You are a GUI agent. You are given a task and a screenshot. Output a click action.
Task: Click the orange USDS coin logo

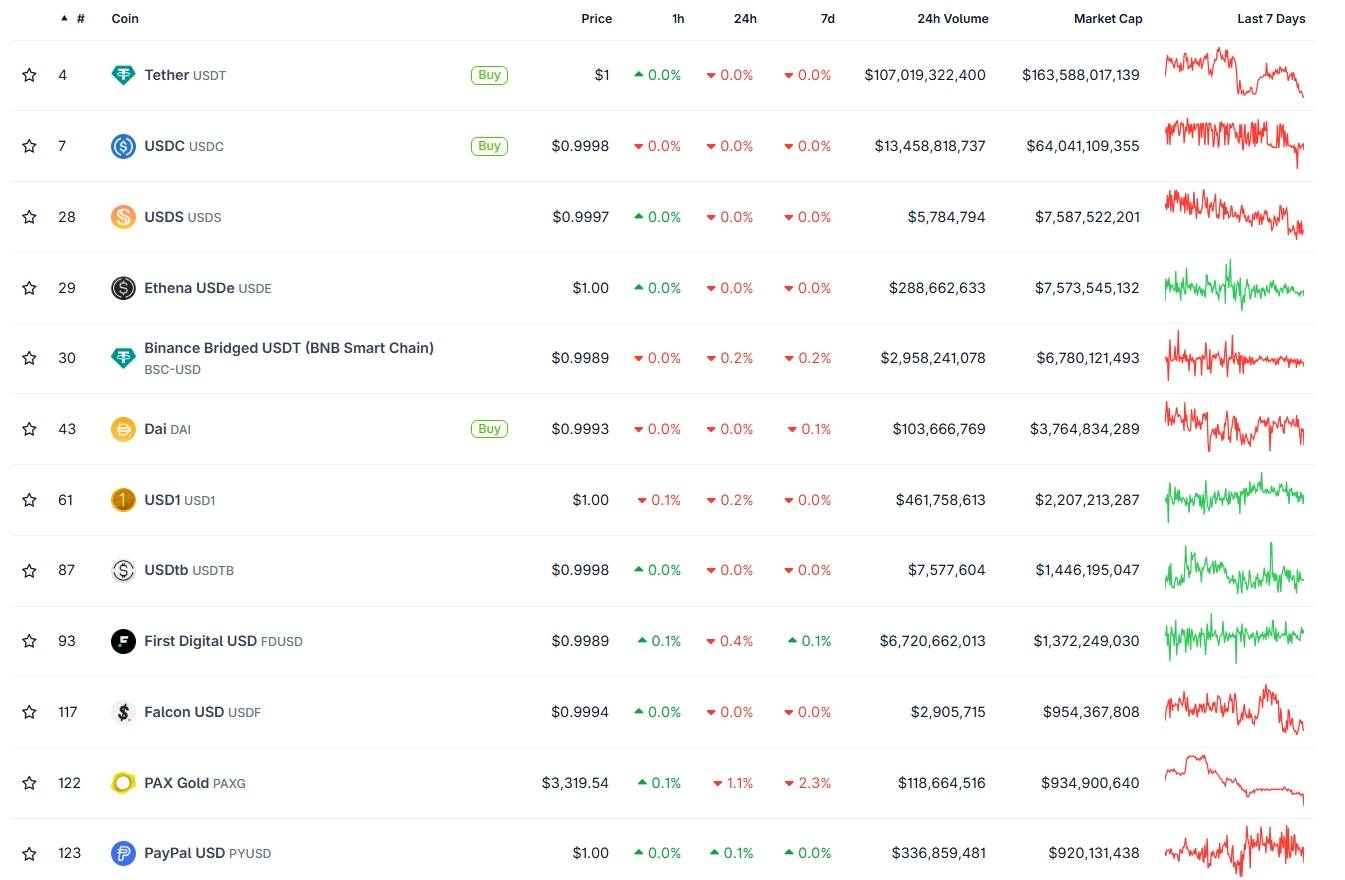pos(123,217)
